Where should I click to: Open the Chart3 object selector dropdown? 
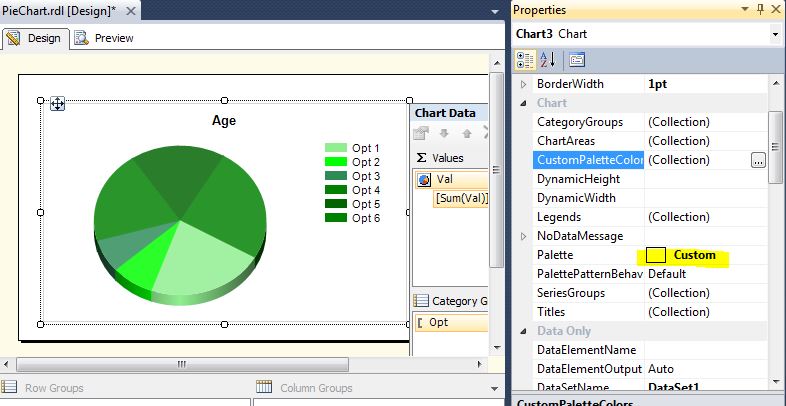click(x=776, y=34)
